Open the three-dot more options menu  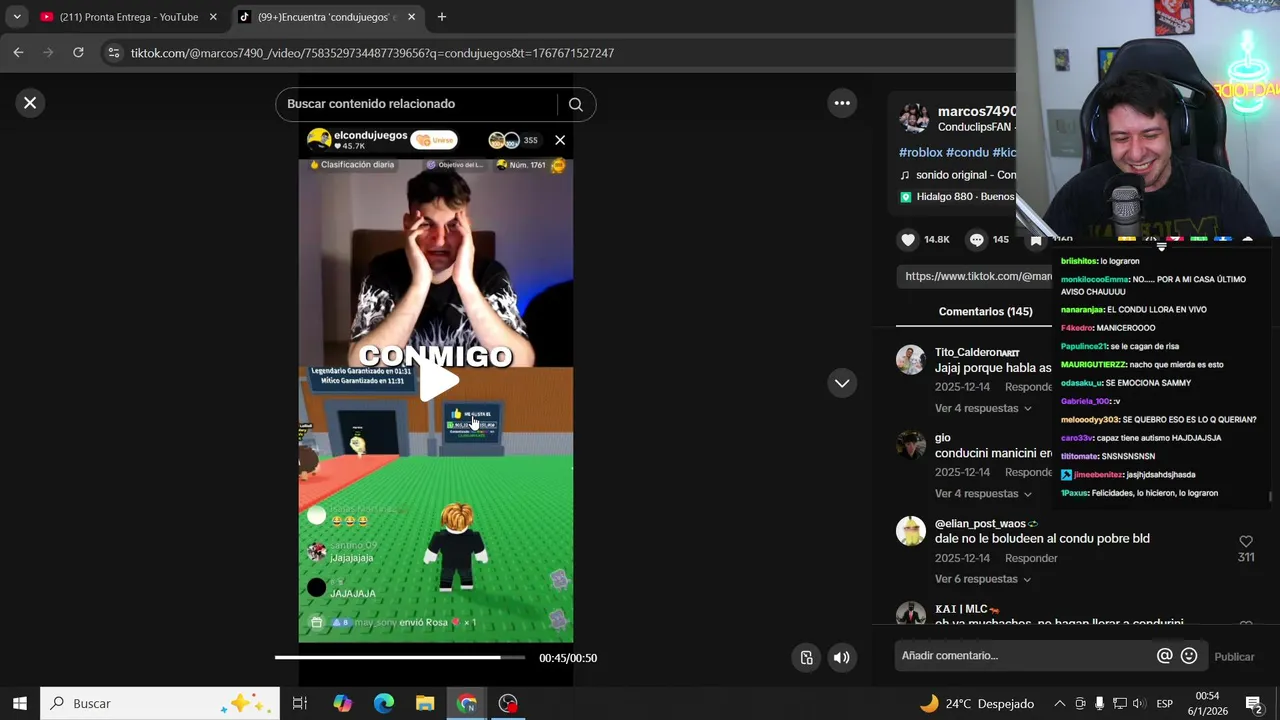842,103
